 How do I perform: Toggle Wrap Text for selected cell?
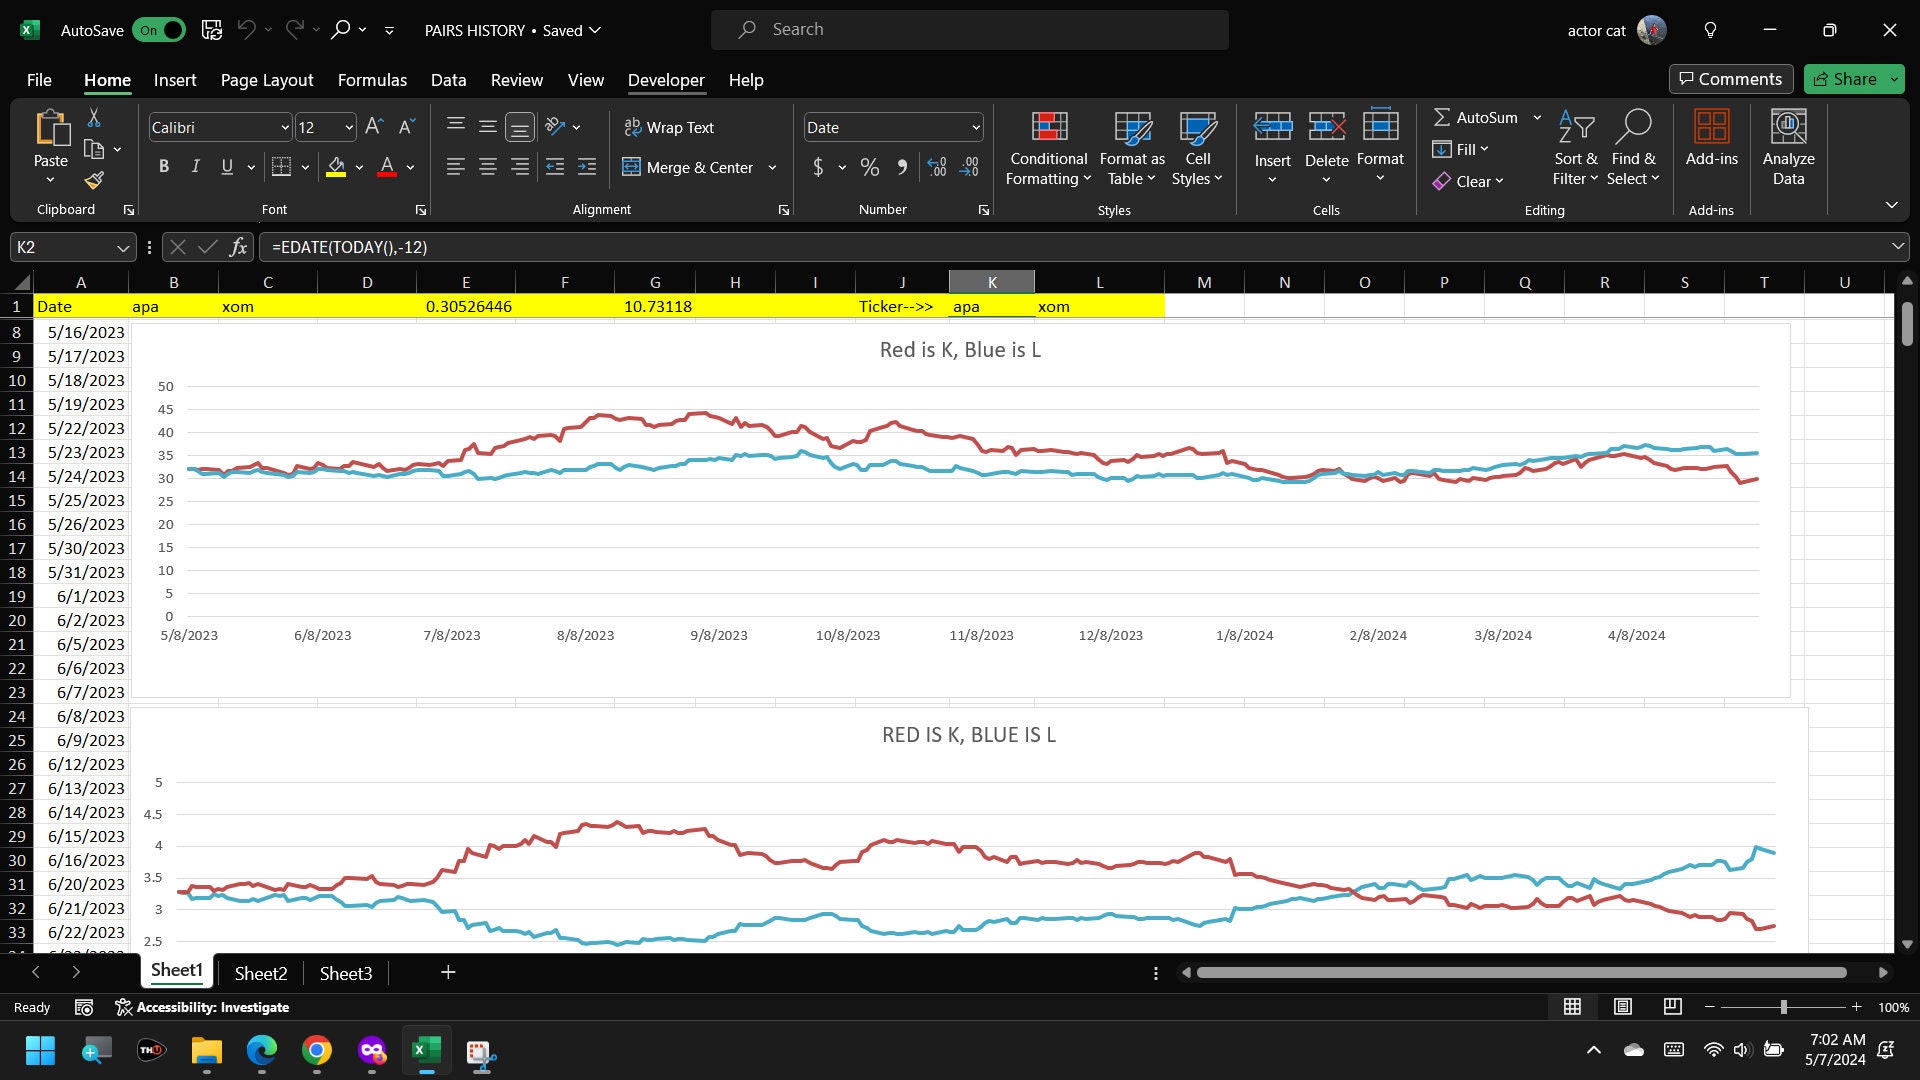tap(669, 127)
